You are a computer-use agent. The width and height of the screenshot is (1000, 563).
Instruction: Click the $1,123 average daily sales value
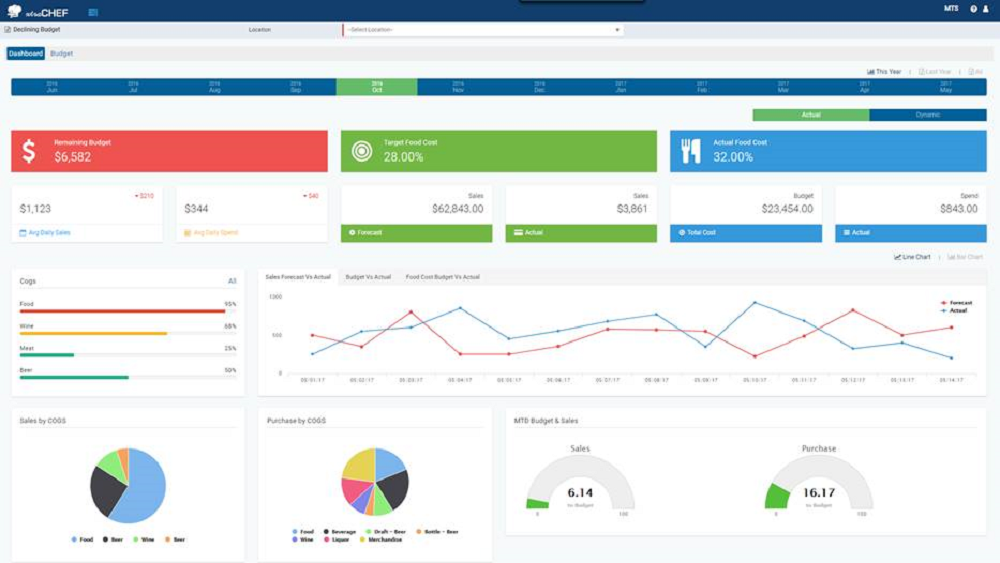pyautogui.click(x=35, y=208)
